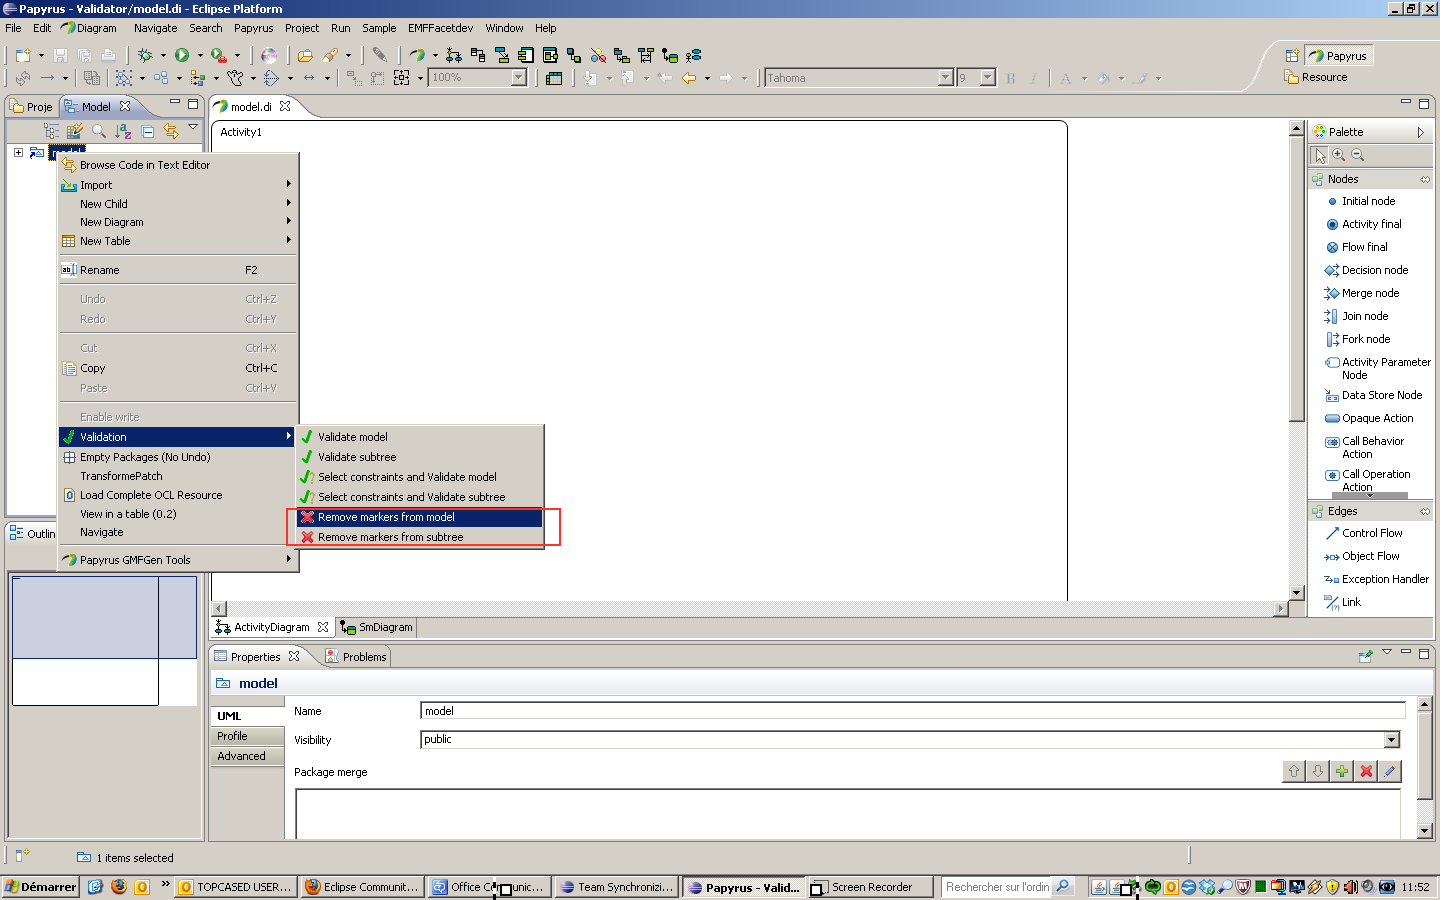Screen dimensions: 1440x900
Task: Select the Join node palette tool
Action: [1356, 316]
